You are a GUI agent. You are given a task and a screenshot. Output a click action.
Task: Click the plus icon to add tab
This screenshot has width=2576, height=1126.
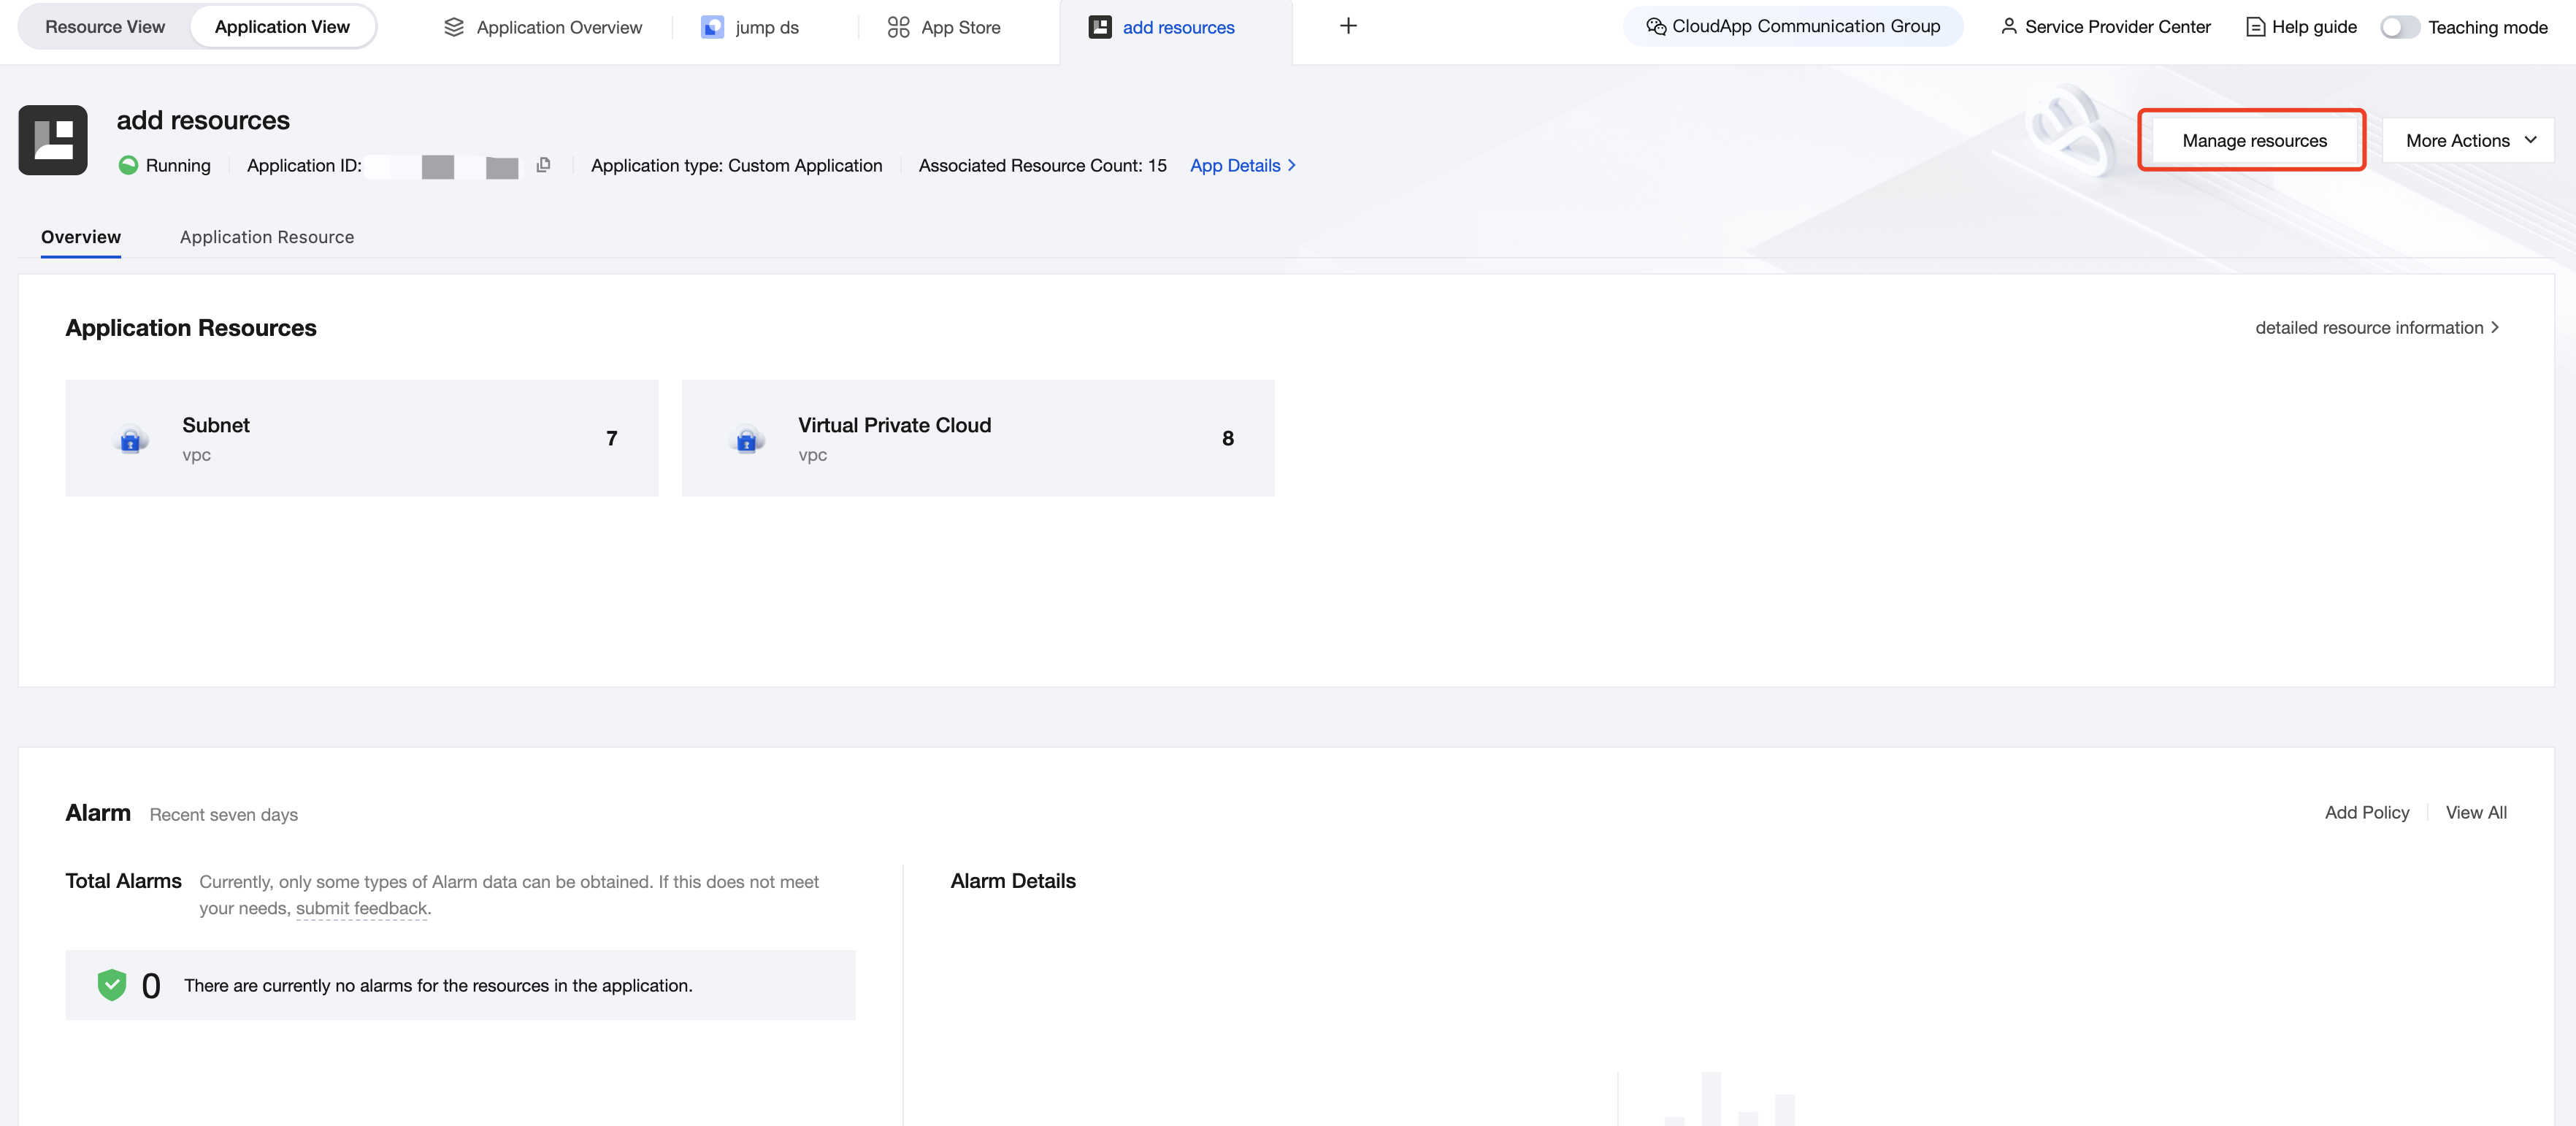coord(1347,27)
